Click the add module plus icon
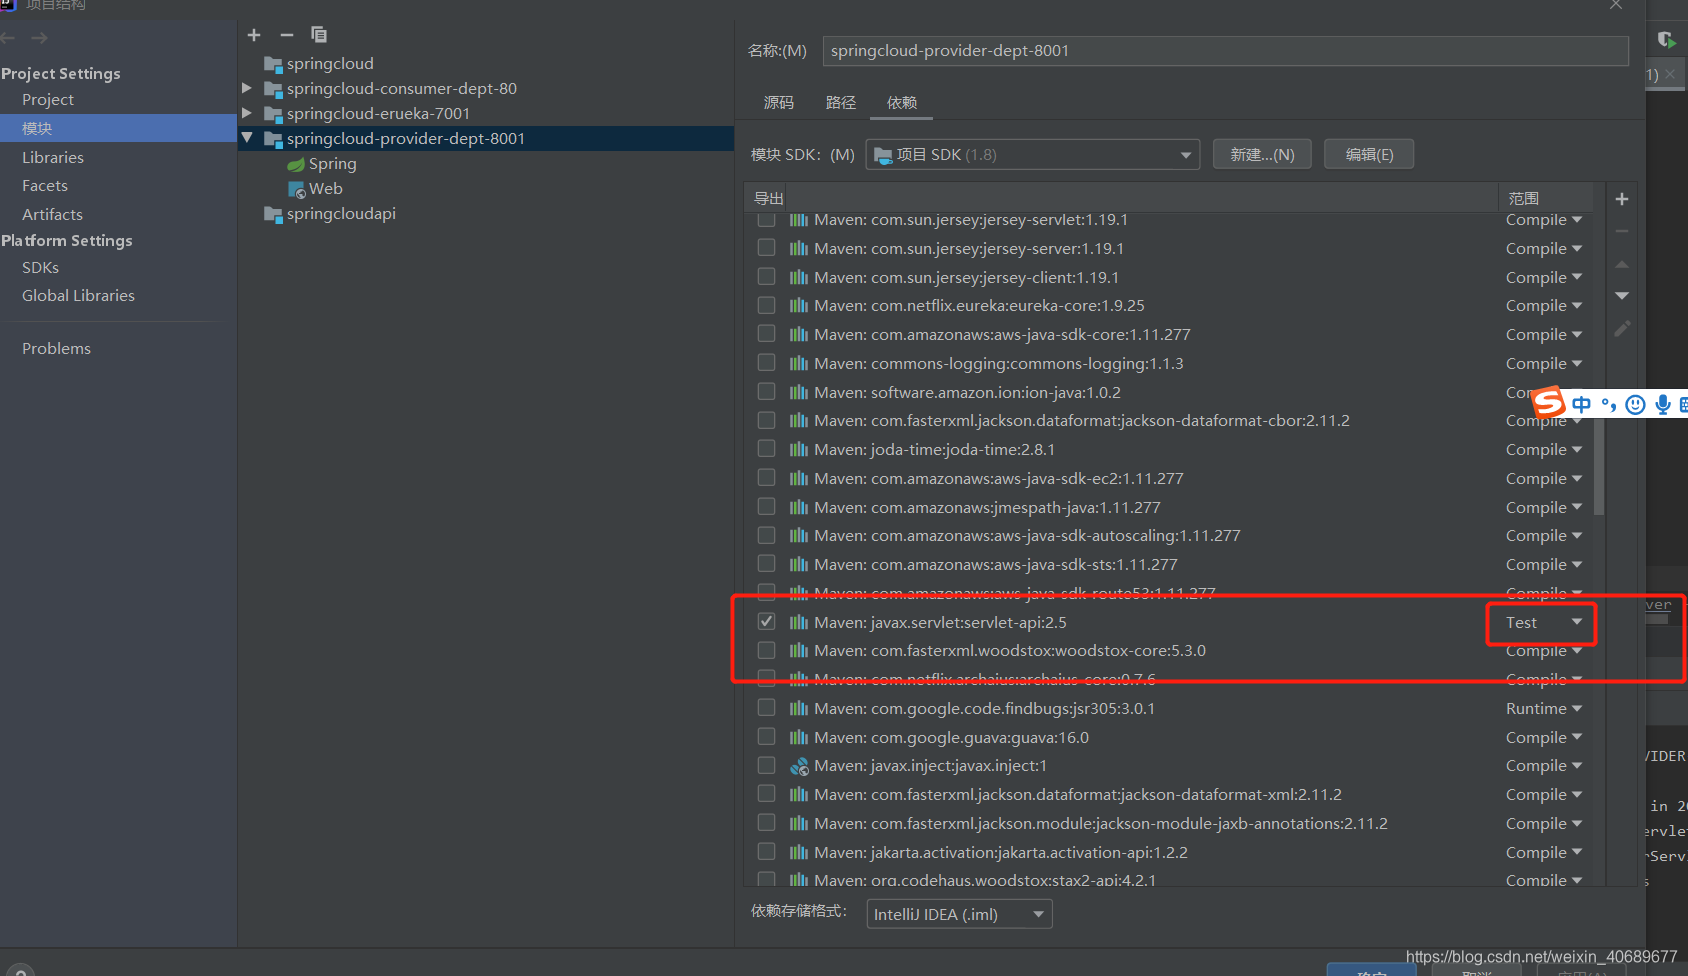Viewport: 1688px width, 976px height. 253,34
